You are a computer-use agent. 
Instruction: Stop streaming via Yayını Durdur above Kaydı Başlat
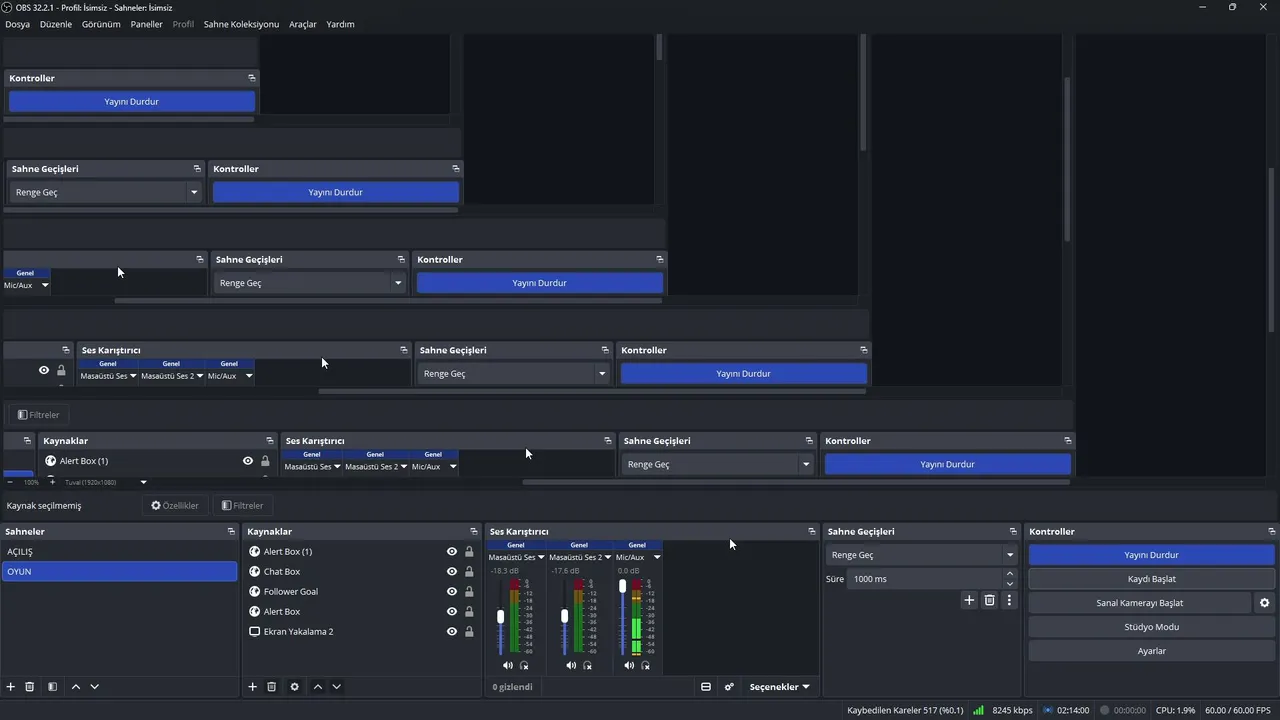[x=1152, y=555]
